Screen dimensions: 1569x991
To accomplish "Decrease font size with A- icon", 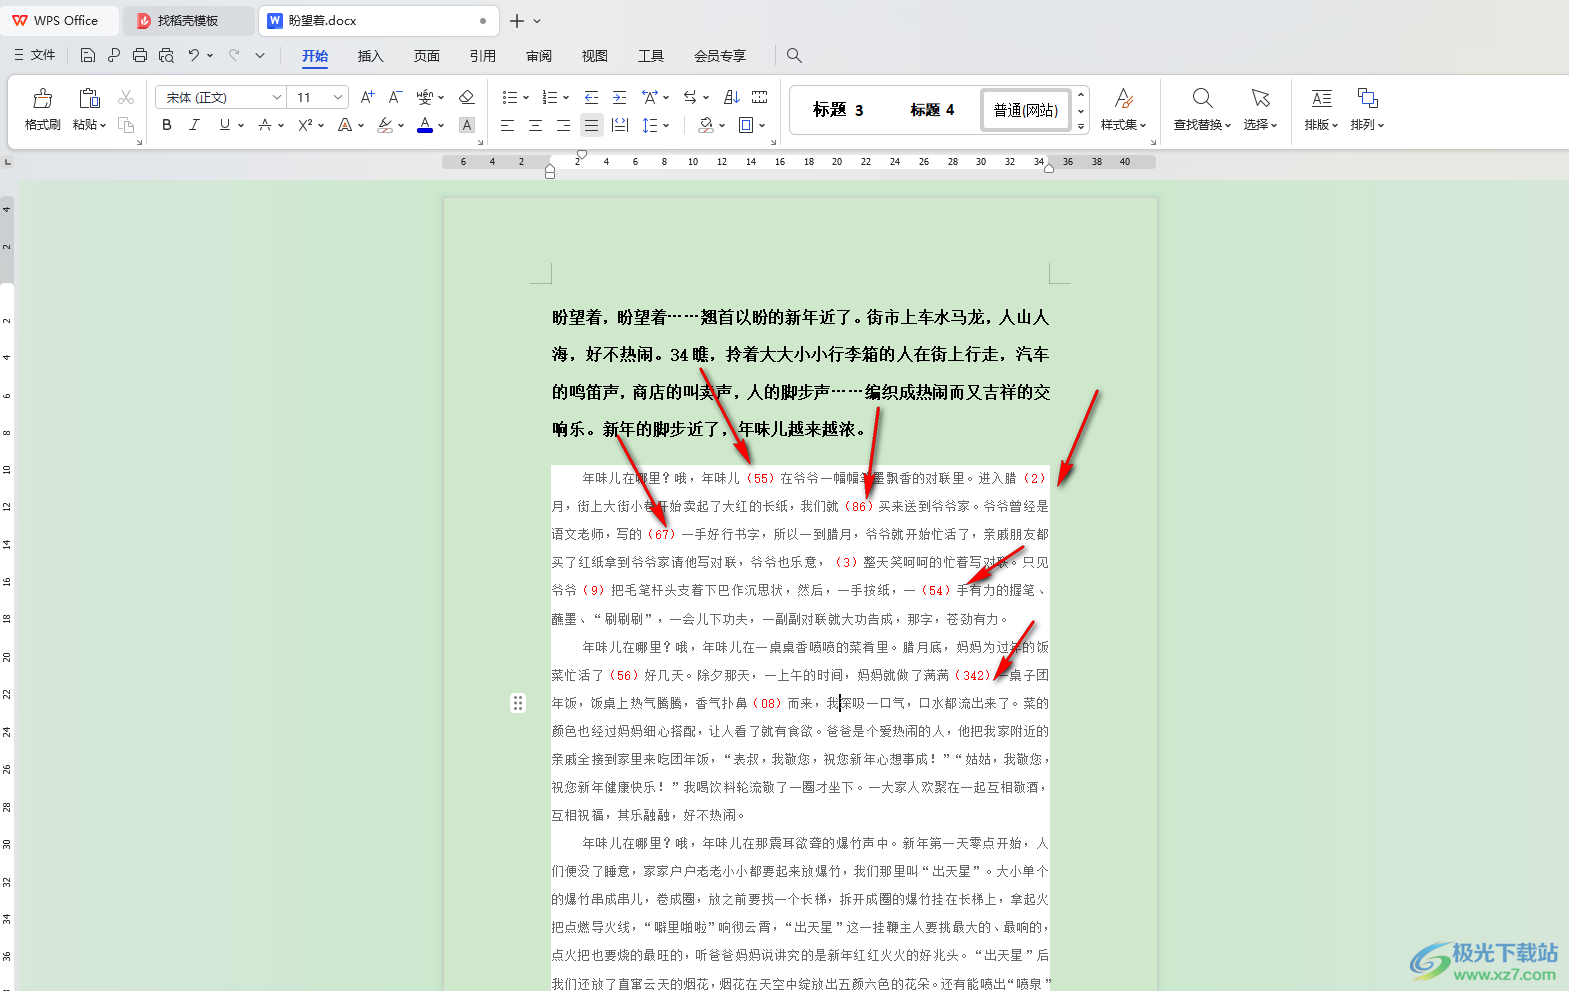I will pos(395,97).
